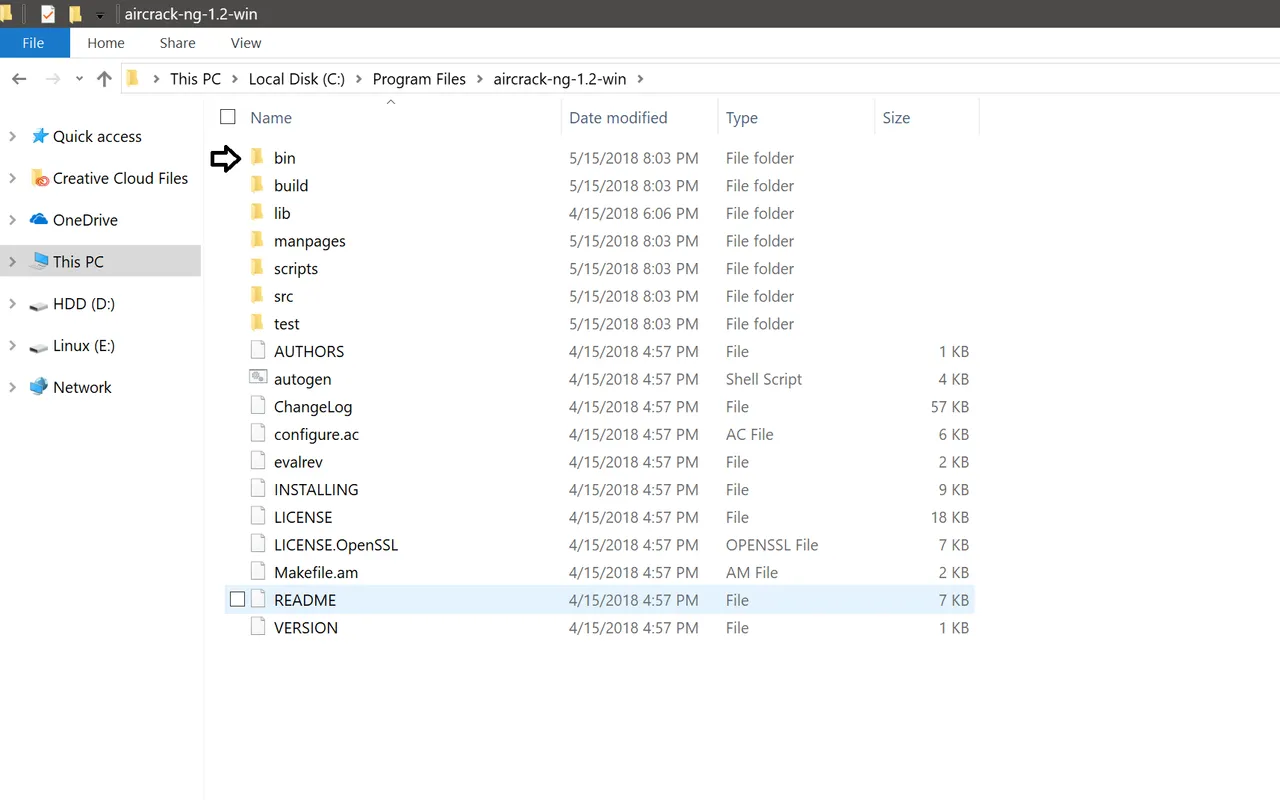Select Quick access in navigation pane
The height and width of the screenshot is (800, 1280).
97,136
